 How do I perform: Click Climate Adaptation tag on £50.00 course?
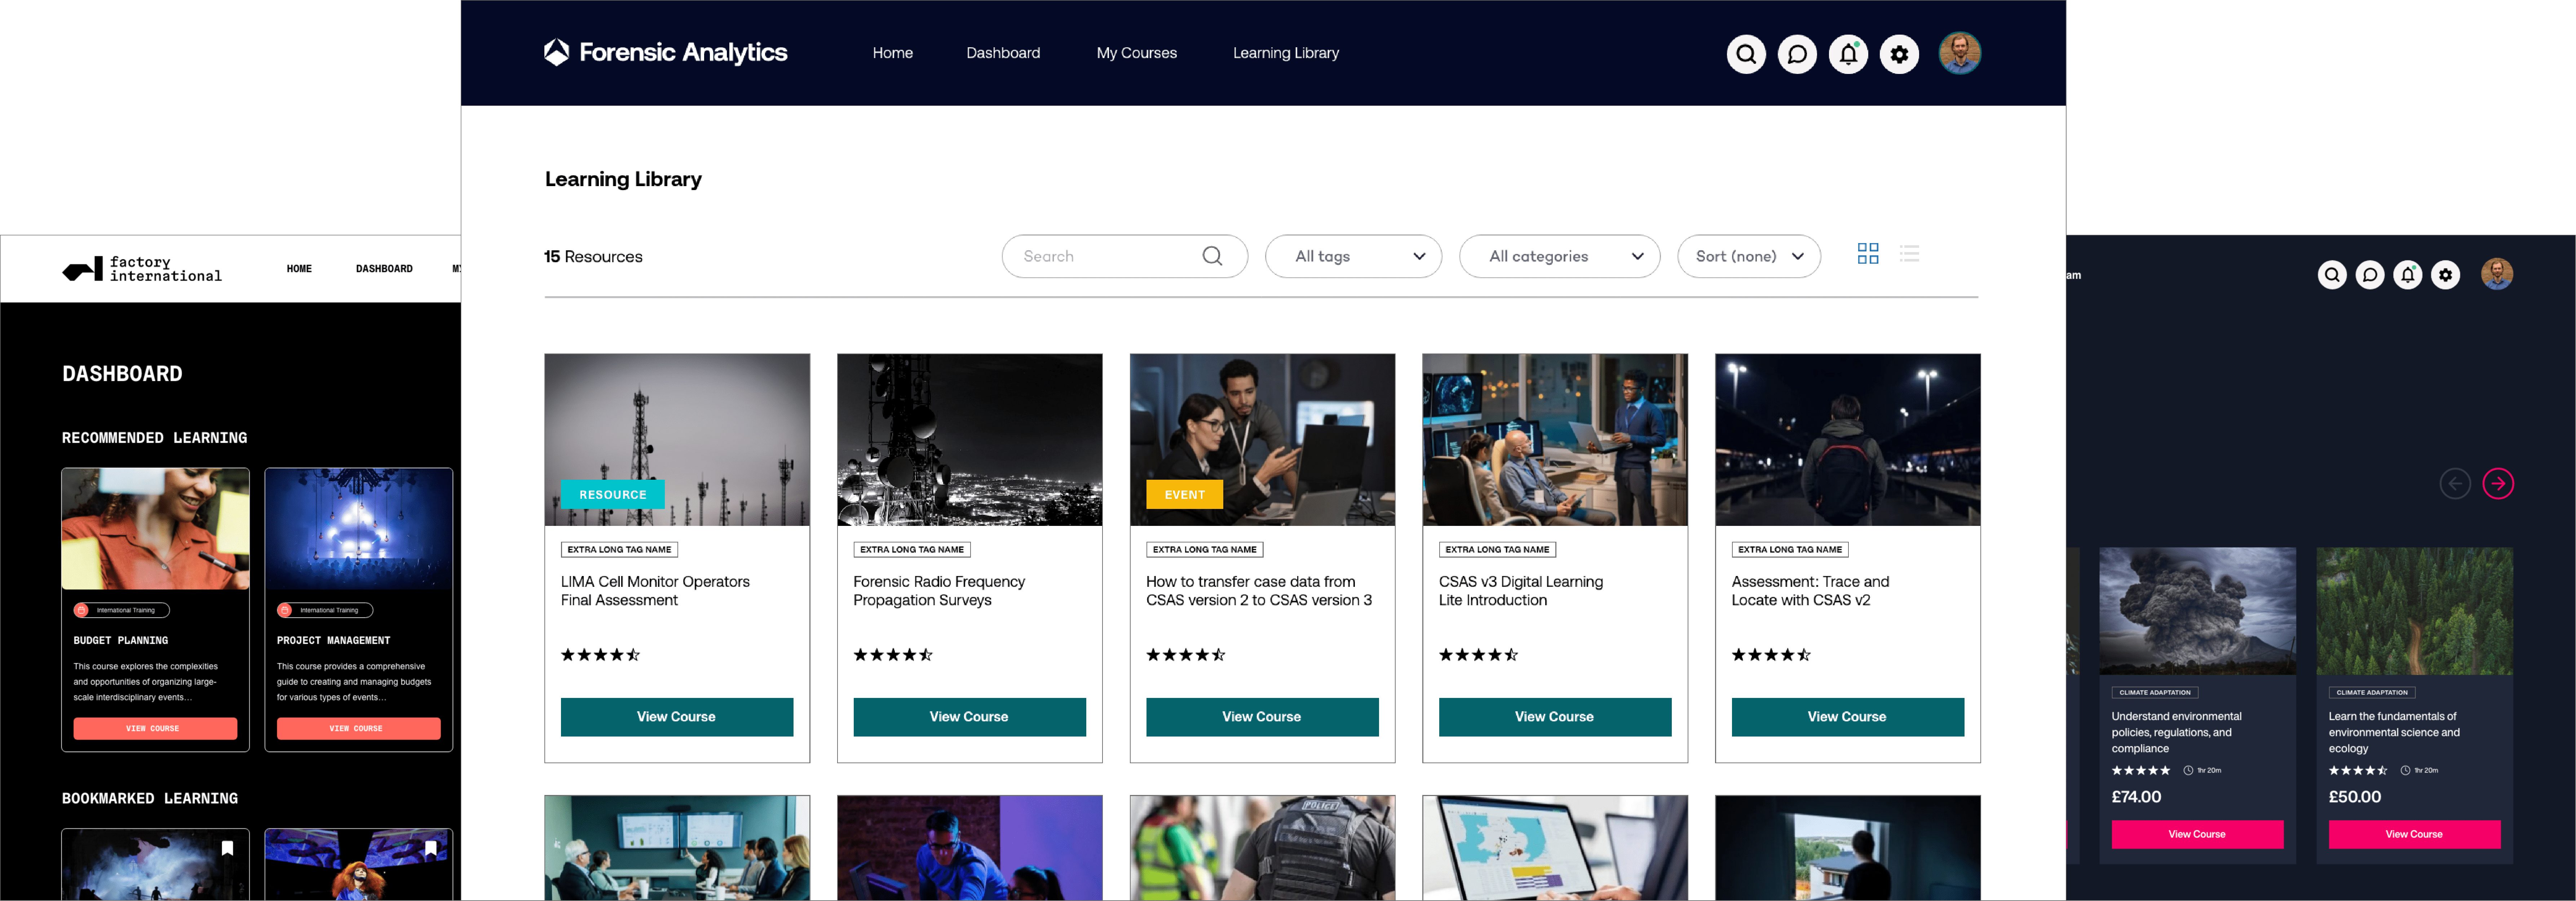pyautogui.click(x=2372, y=692)
